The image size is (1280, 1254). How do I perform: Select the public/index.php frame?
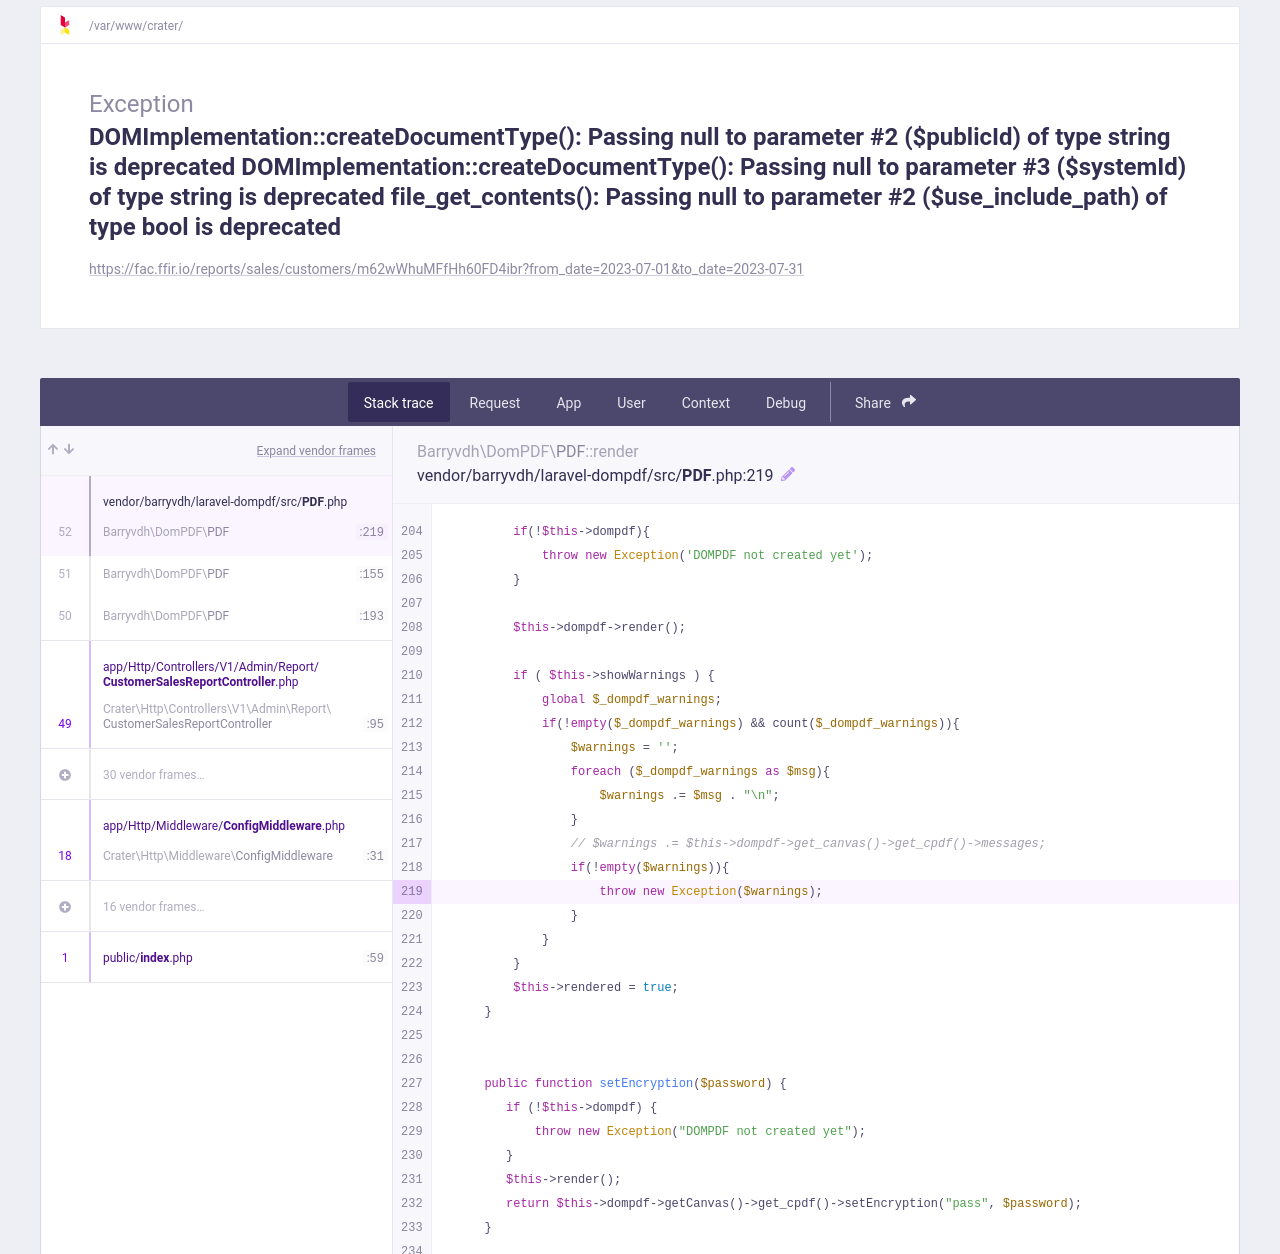(x=220, y=957)
